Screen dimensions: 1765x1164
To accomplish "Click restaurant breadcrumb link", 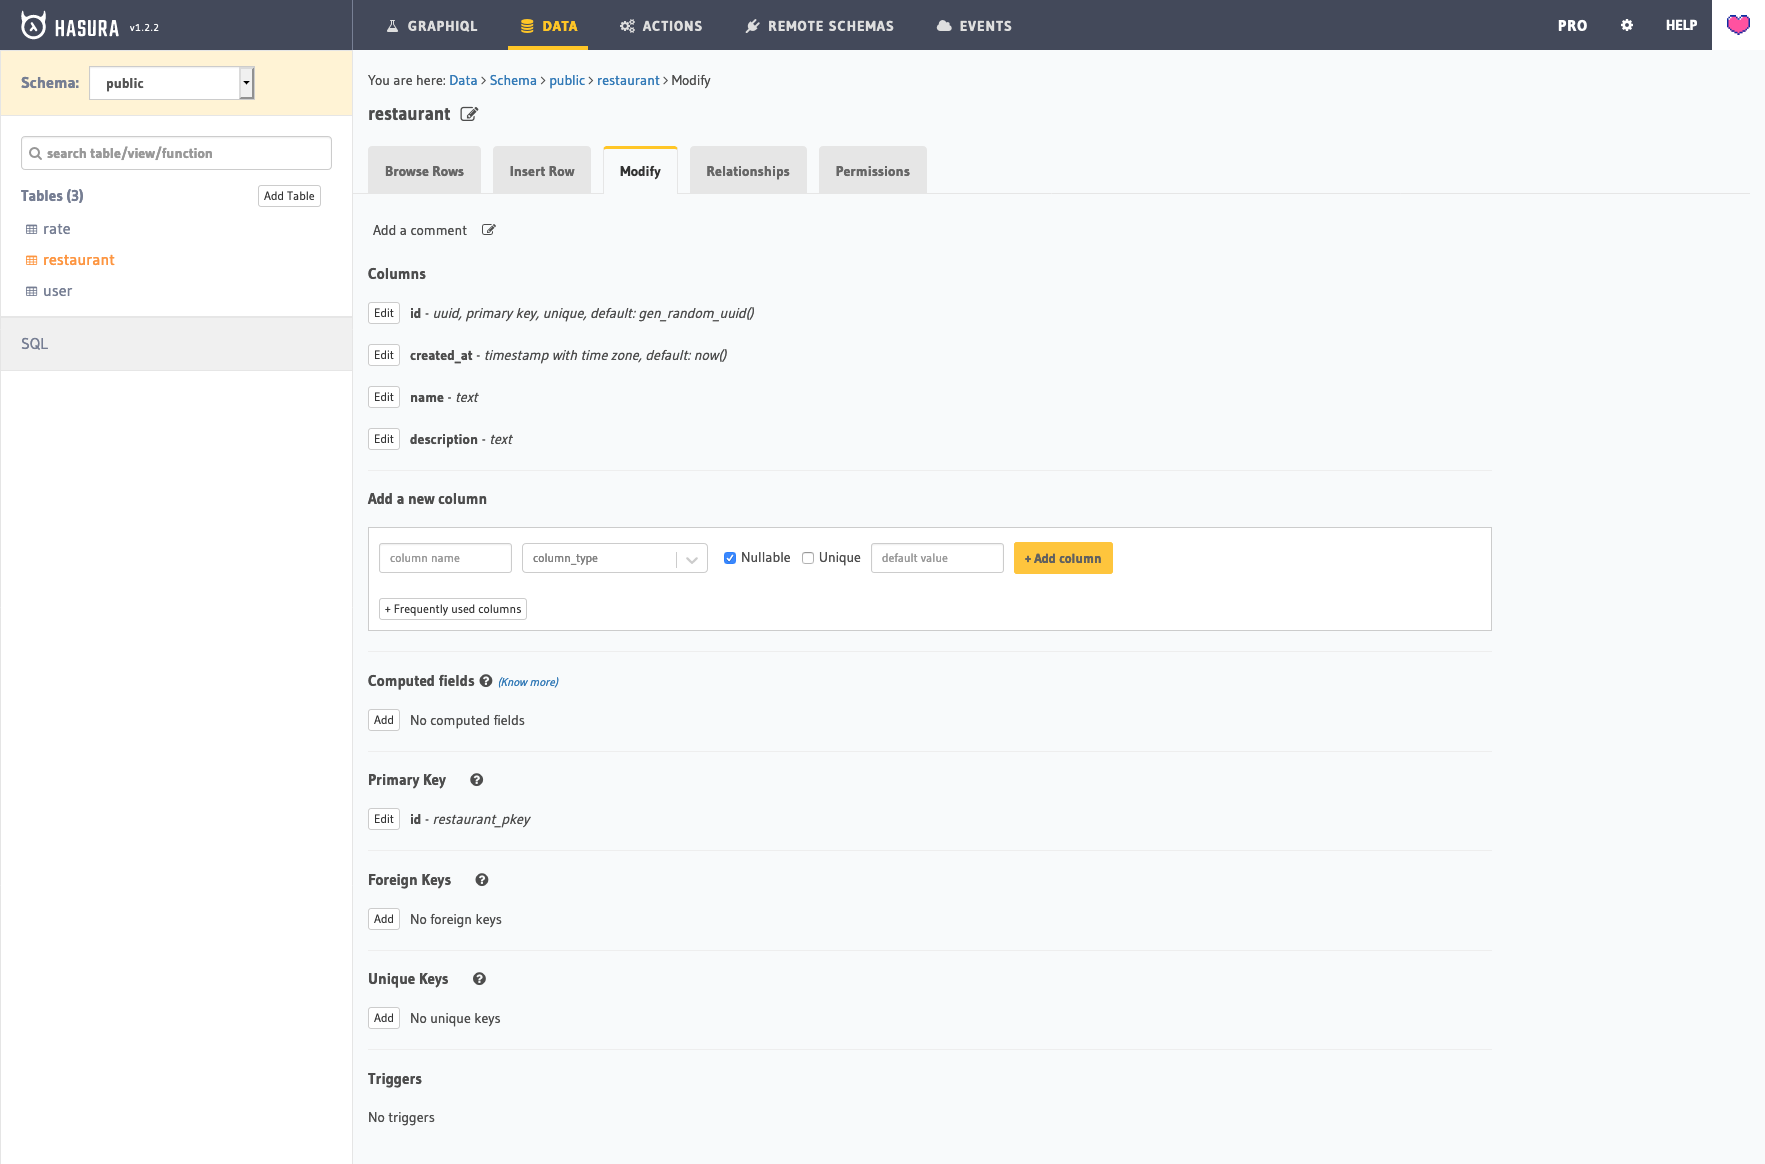I will pyautogui.click(x=628, y=80).
